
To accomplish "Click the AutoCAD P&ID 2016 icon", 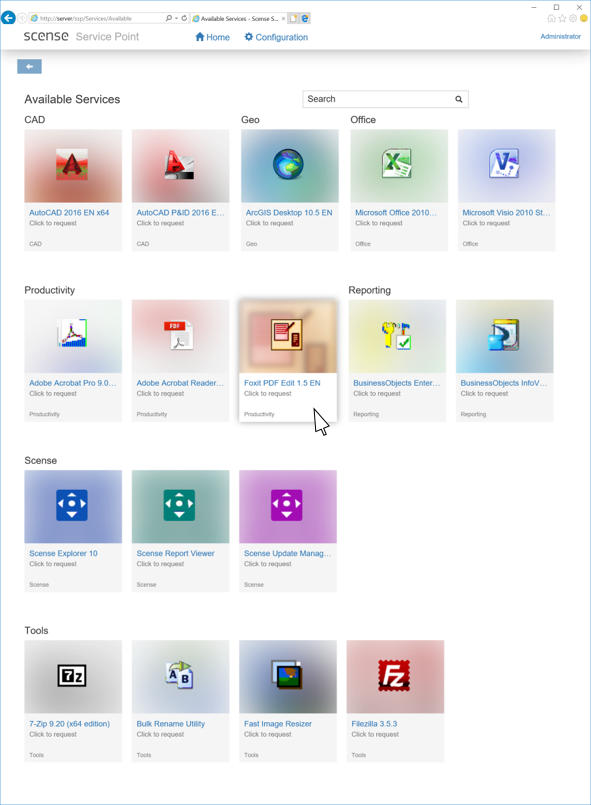I will coord(179,164).
